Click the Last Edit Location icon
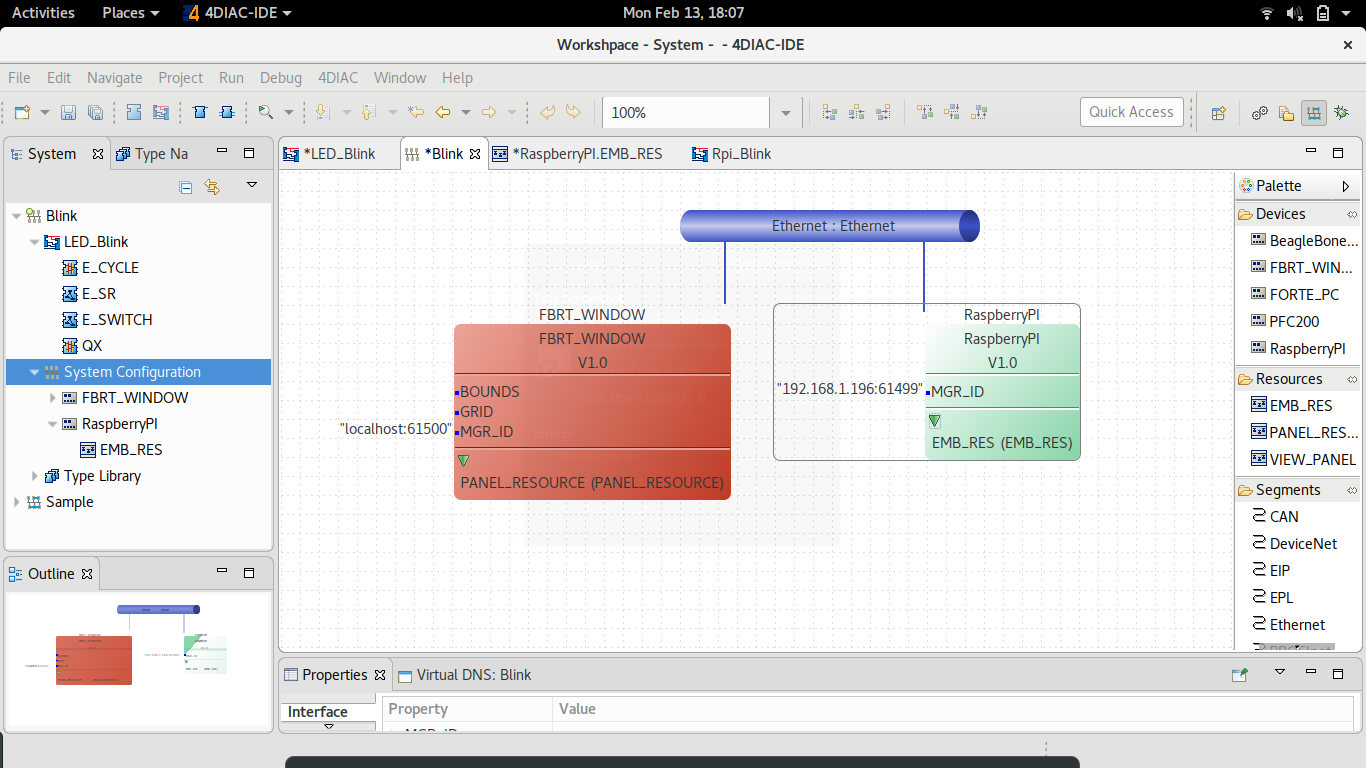Screen dimensions: 1366x768 pos(416,113)
